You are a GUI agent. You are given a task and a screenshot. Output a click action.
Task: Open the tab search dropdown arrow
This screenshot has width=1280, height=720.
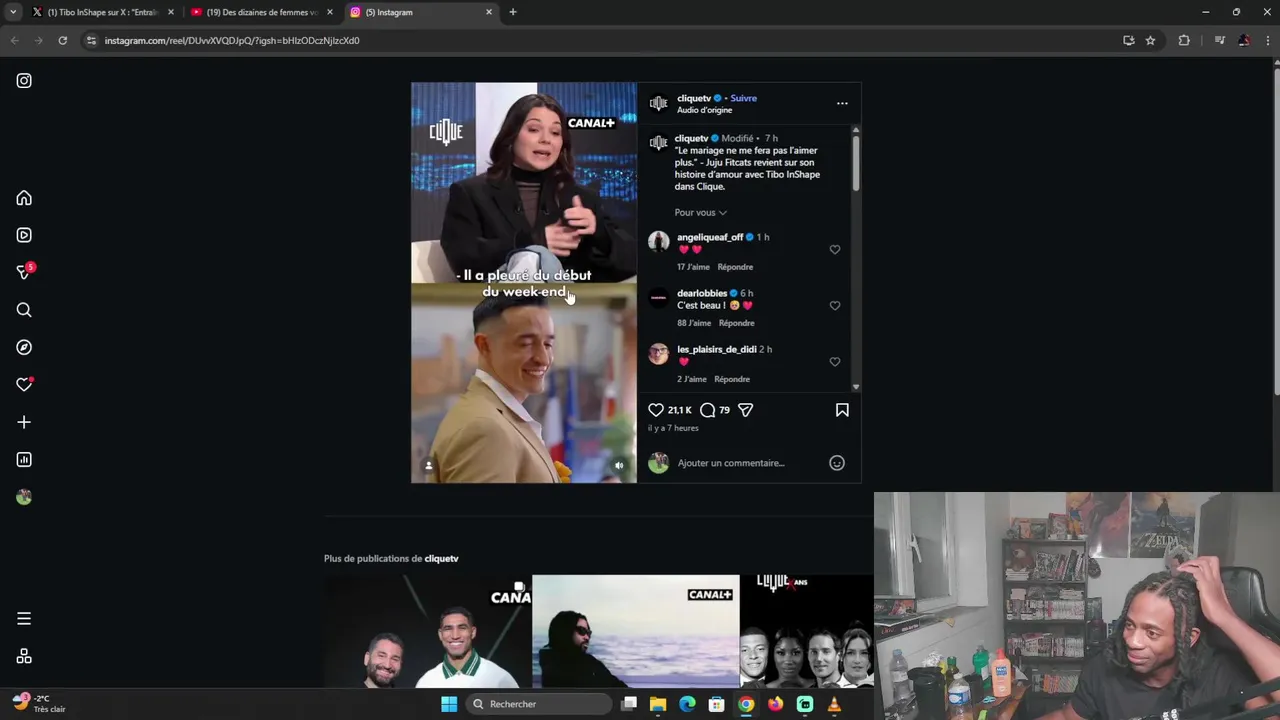coord(13,12)
